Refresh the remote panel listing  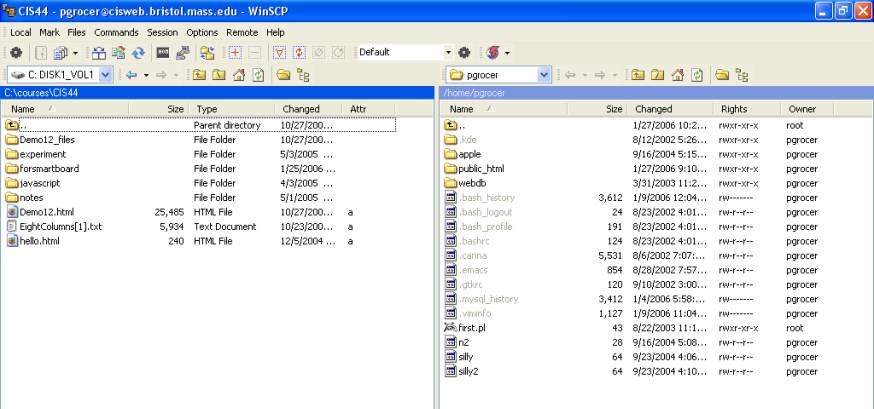[696, 75]
